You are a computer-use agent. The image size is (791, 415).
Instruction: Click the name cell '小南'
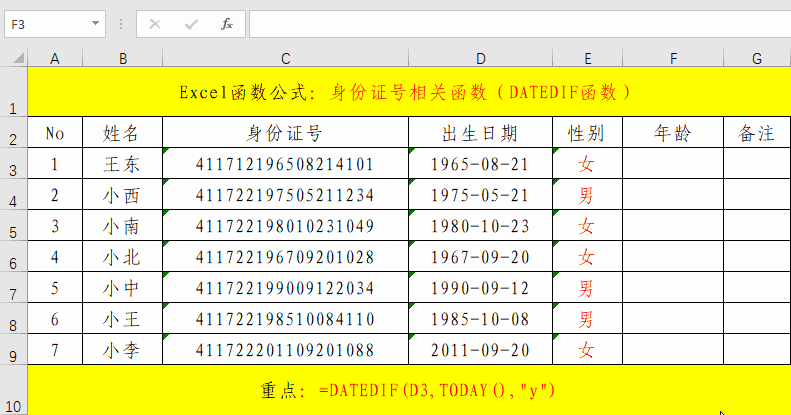(123, 225)
